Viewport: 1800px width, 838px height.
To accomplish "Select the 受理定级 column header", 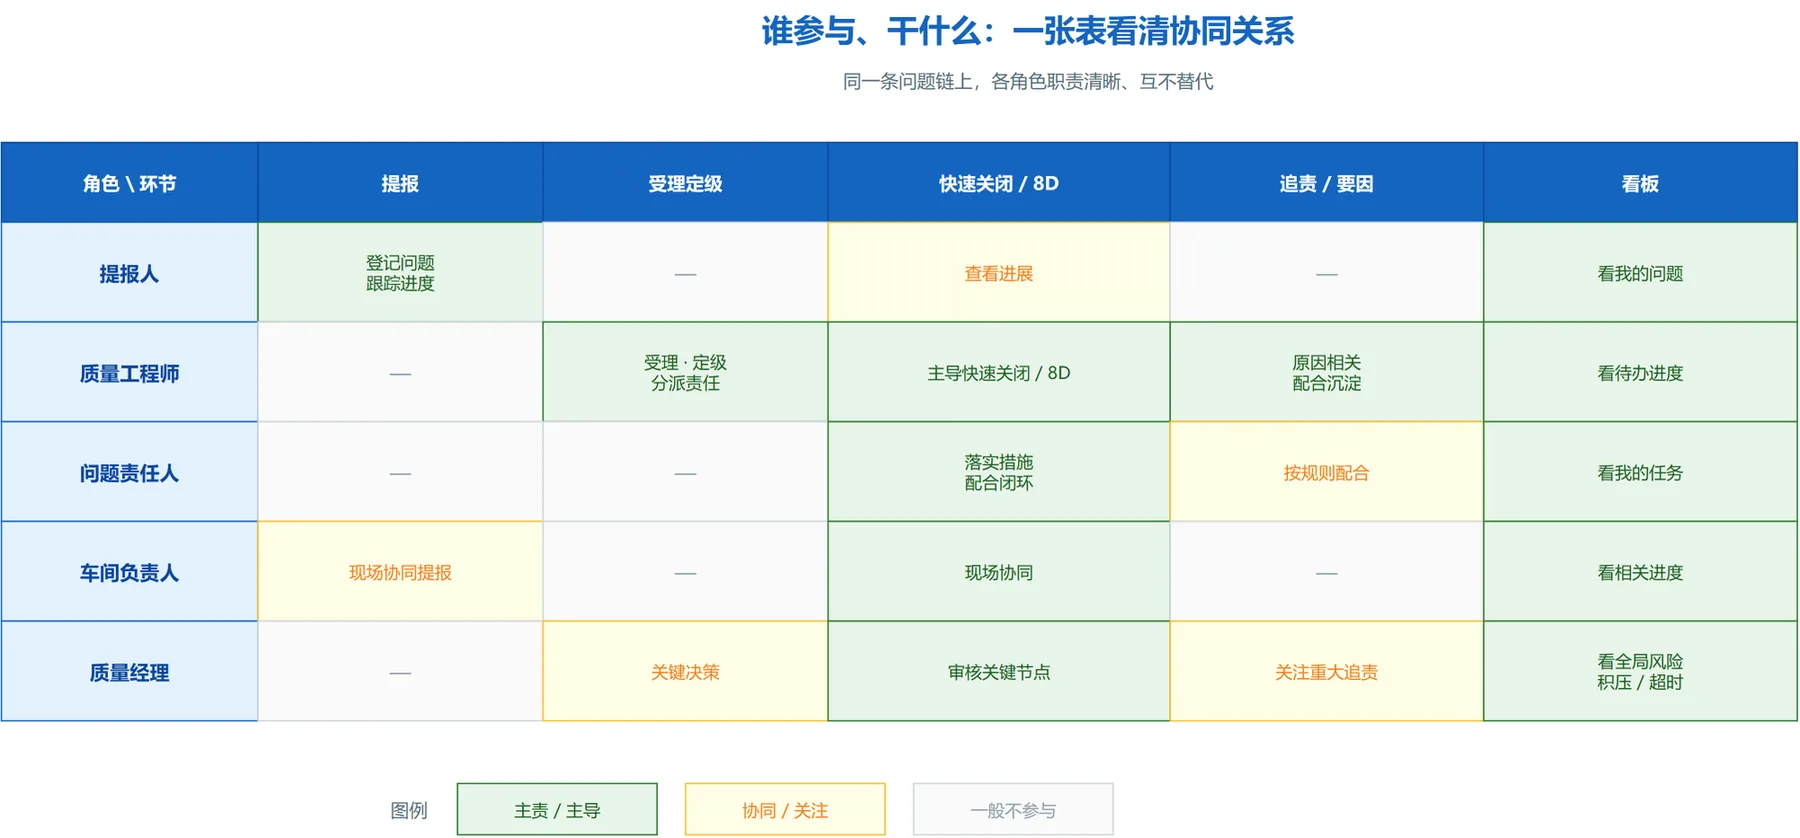I will pos(685,183).
